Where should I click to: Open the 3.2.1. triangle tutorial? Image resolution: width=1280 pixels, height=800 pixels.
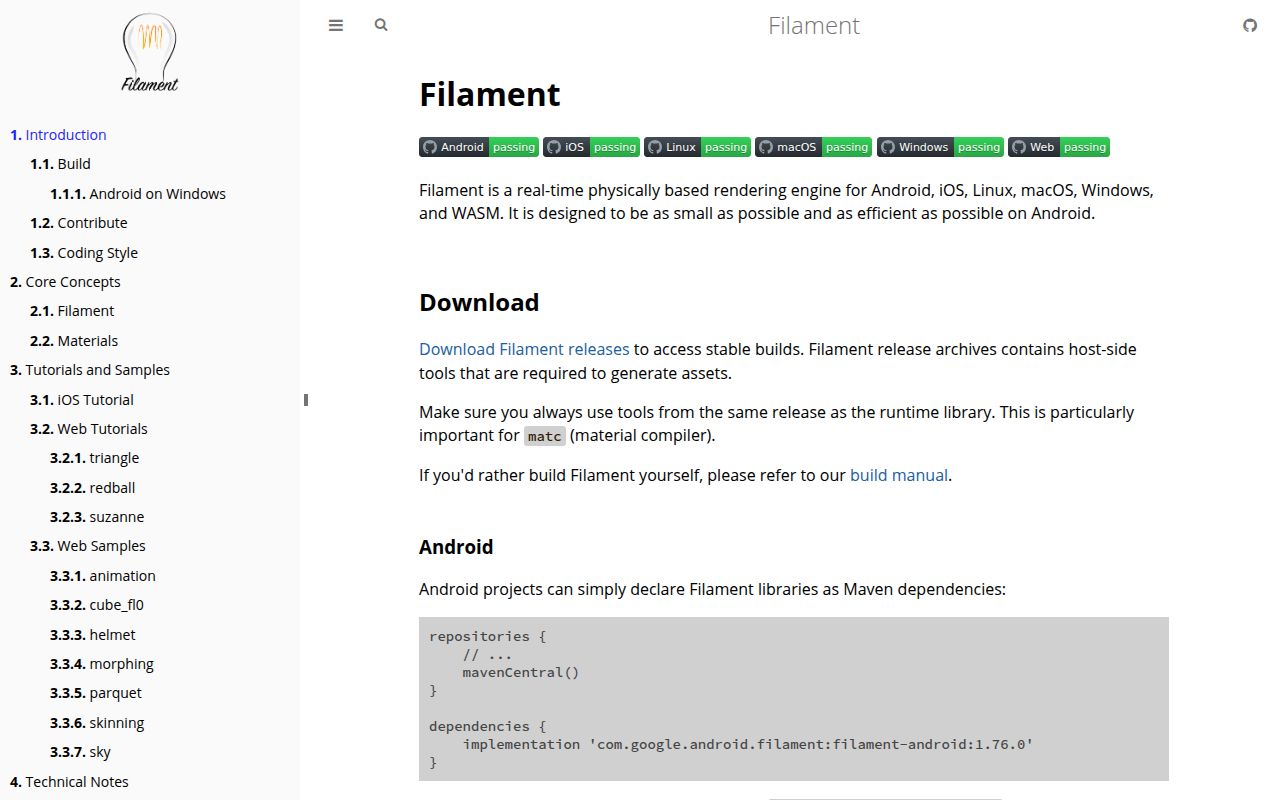point(95,458)
